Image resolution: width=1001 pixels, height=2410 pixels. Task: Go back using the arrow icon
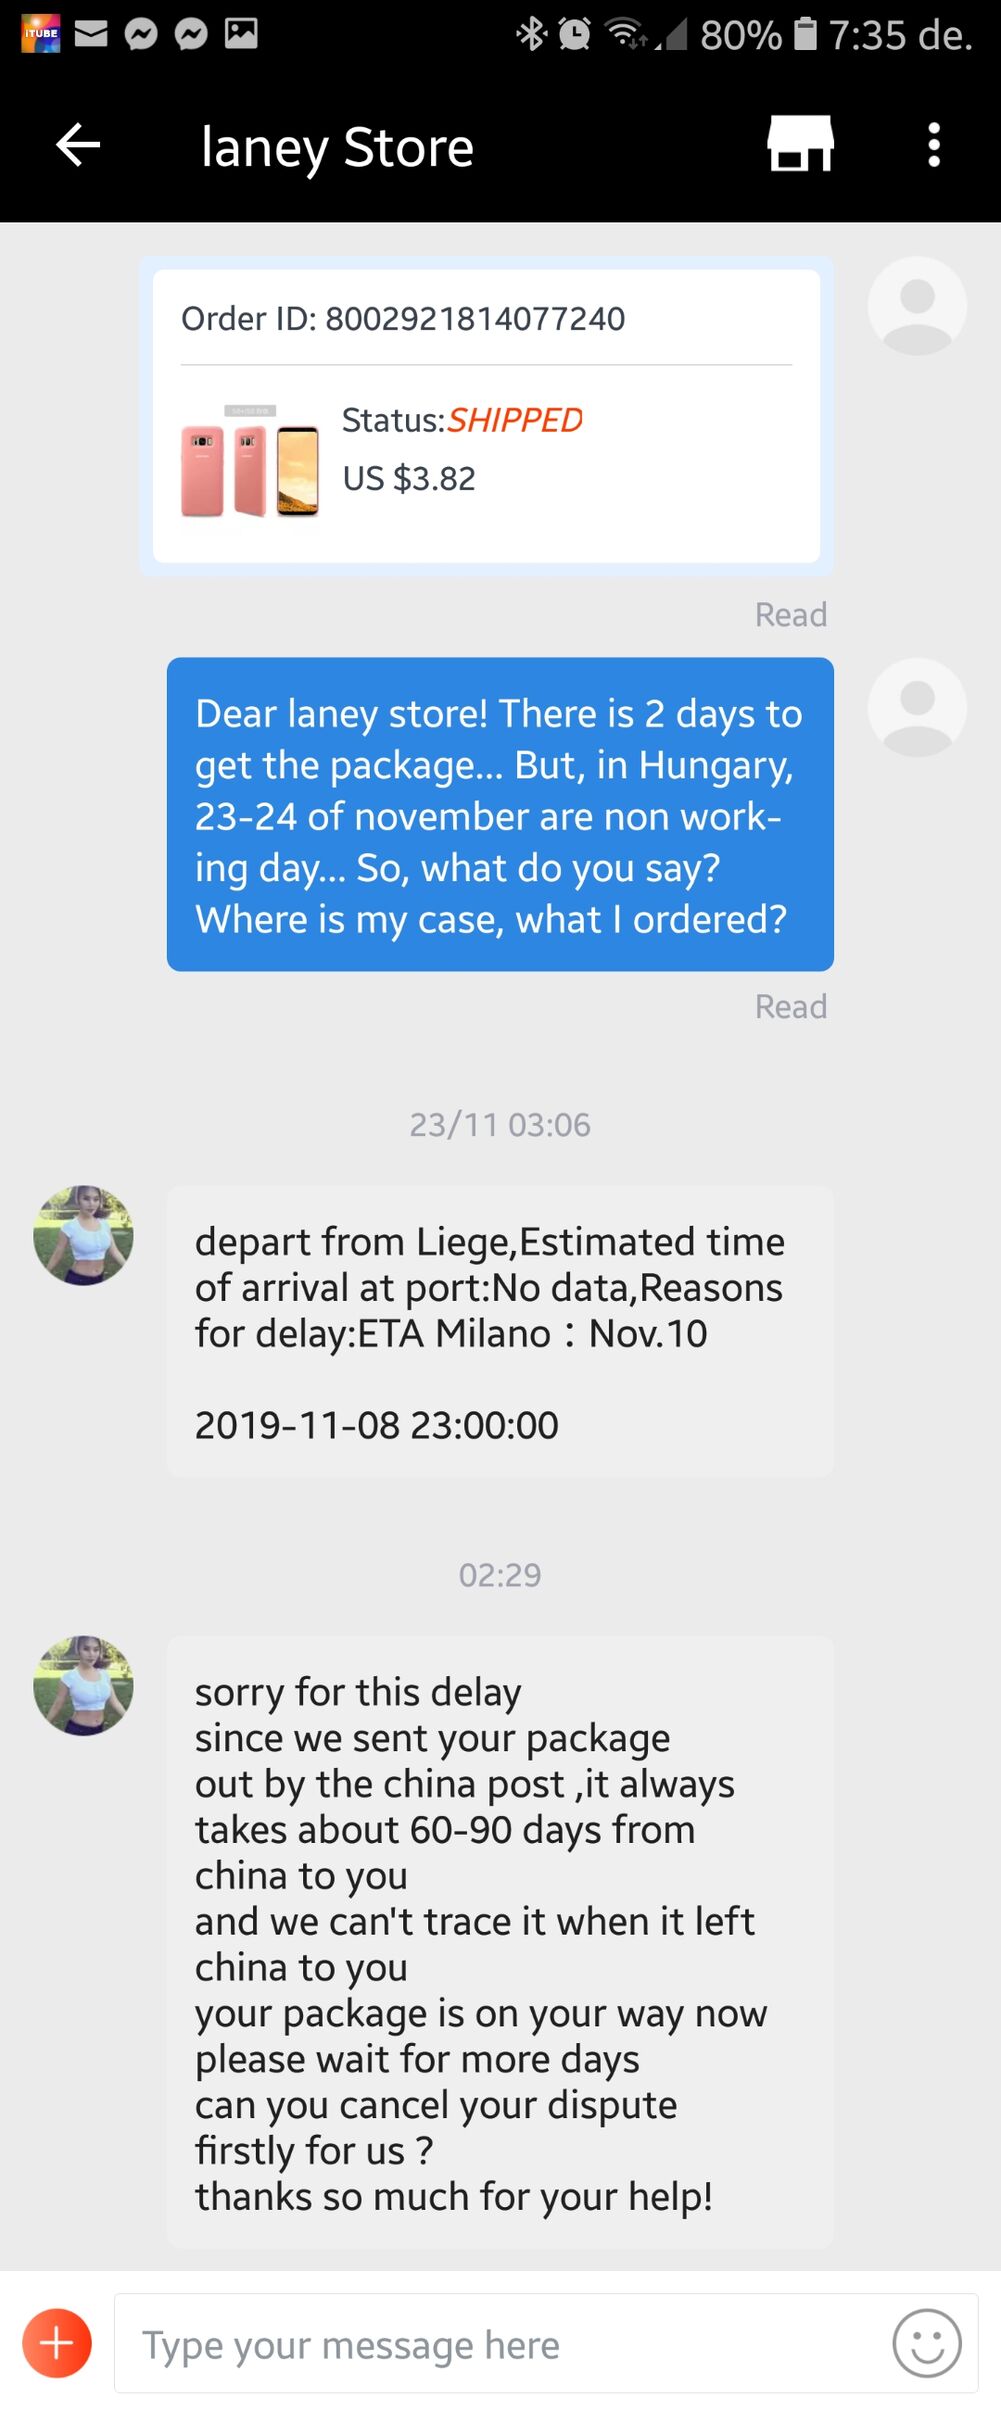coord(78,145)
